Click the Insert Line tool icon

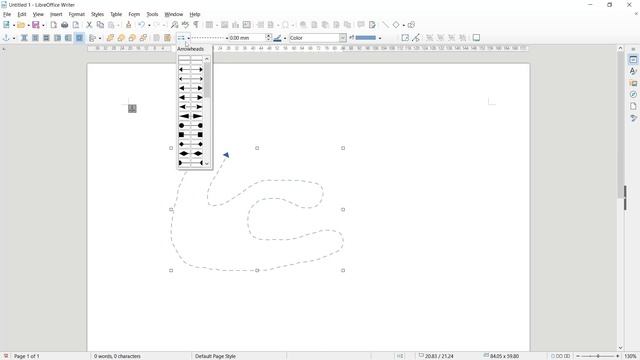coord(385,25)
